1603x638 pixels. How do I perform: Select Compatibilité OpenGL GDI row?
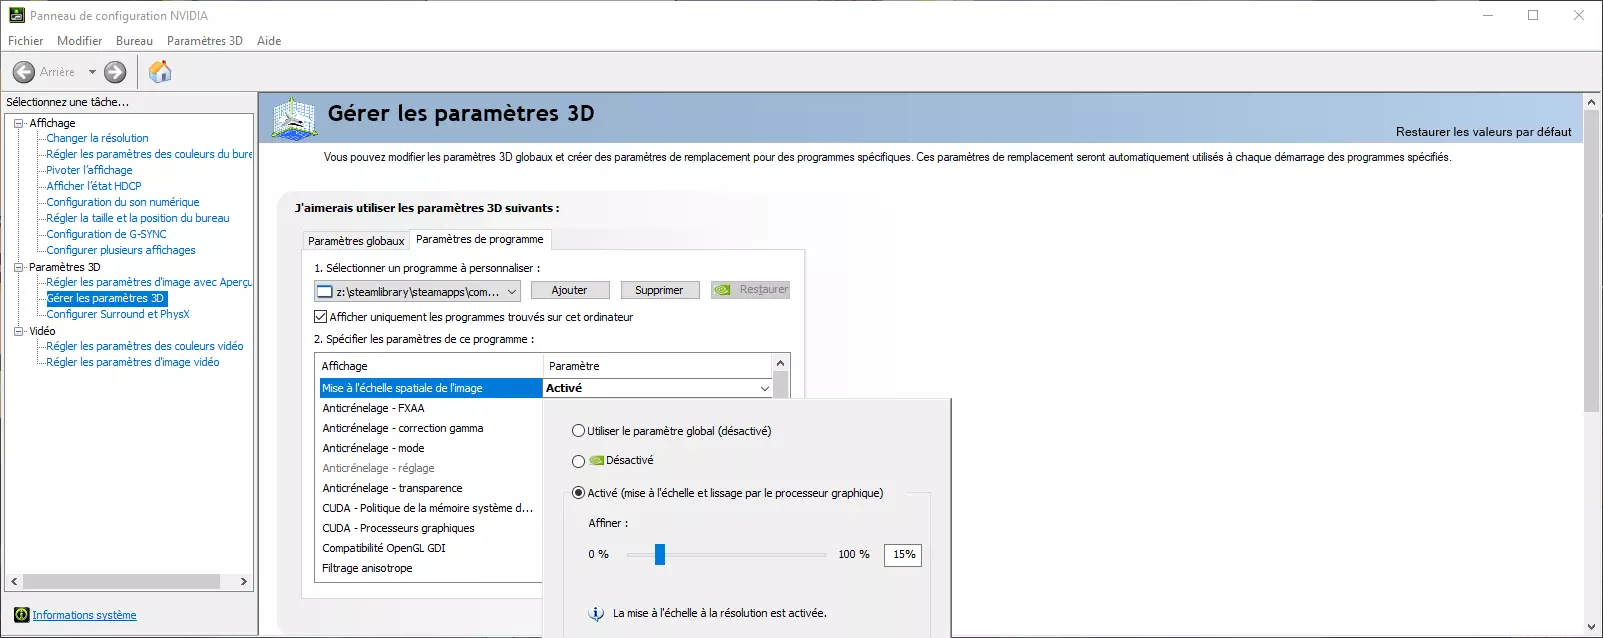pyautogui.click(x=429, y=548)
